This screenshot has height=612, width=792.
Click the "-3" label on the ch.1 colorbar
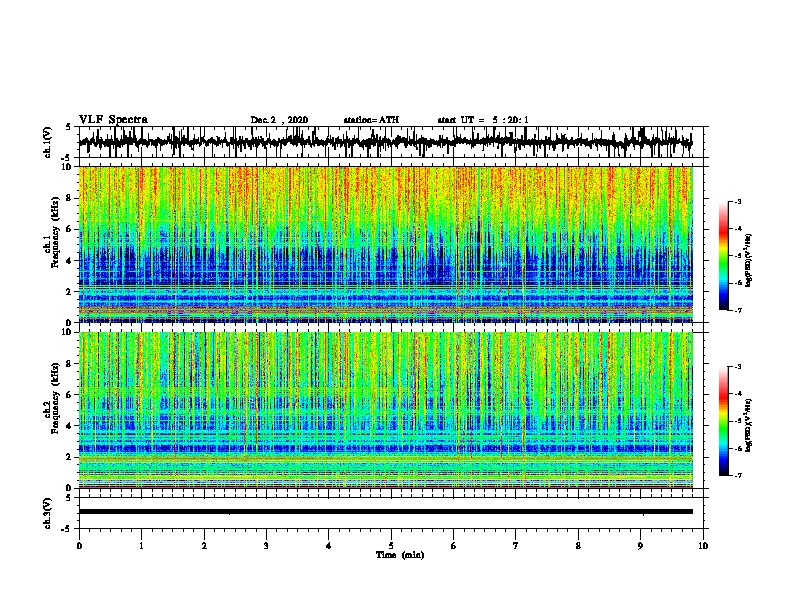click(737, 201)
